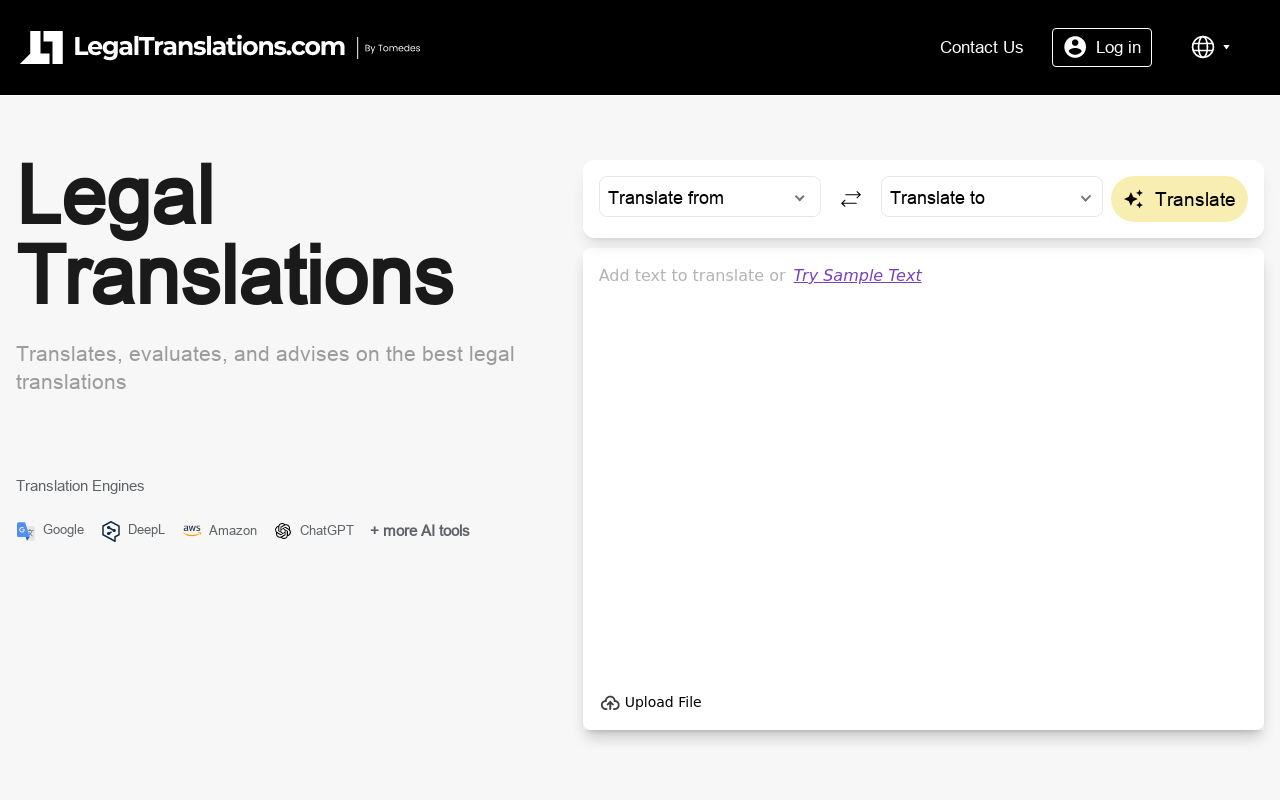Open the Contact Us page
1280x800 pixels.
pos(981,47)
